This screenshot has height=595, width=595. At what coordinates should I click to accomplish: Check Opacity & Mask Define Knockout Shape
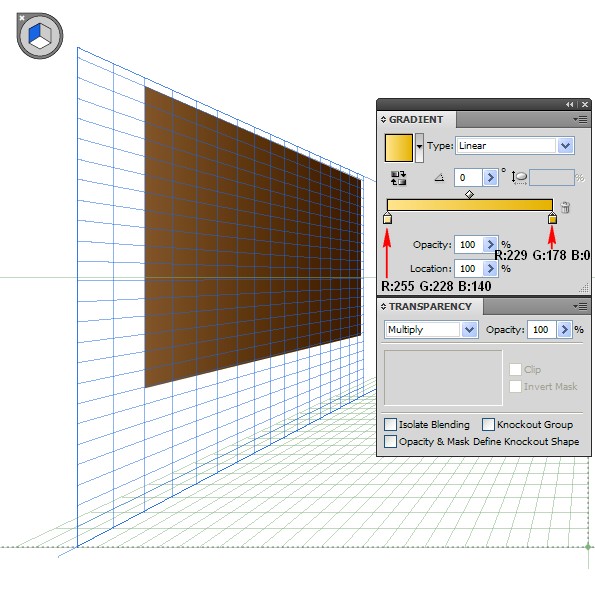click(x=390, y=441)
